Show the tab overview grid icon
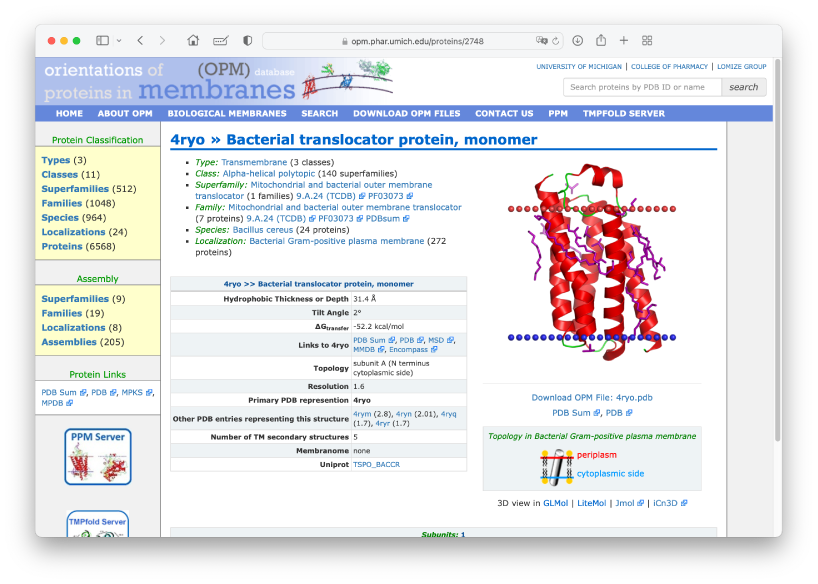 (x=647, y=41)
